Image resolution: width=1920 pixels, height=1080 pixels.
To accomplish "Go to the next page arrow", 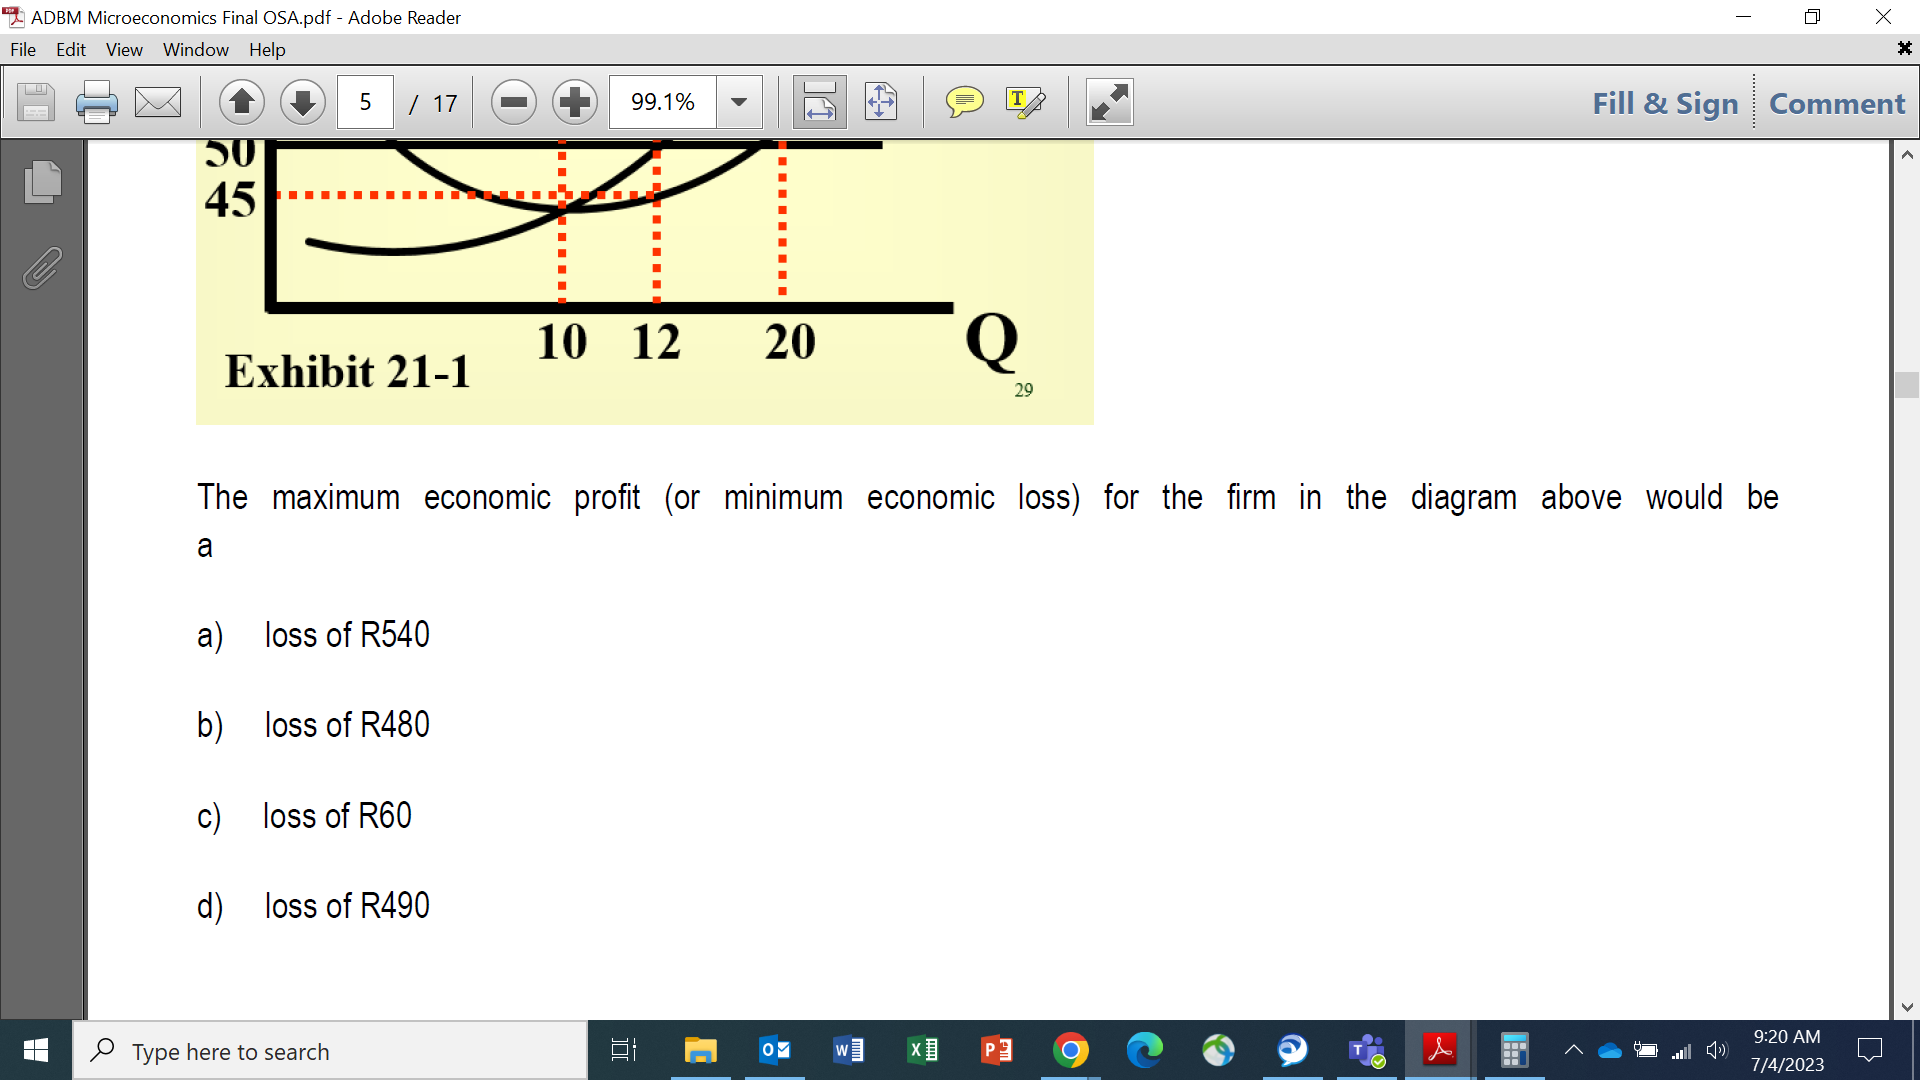I will coord(302,101).
